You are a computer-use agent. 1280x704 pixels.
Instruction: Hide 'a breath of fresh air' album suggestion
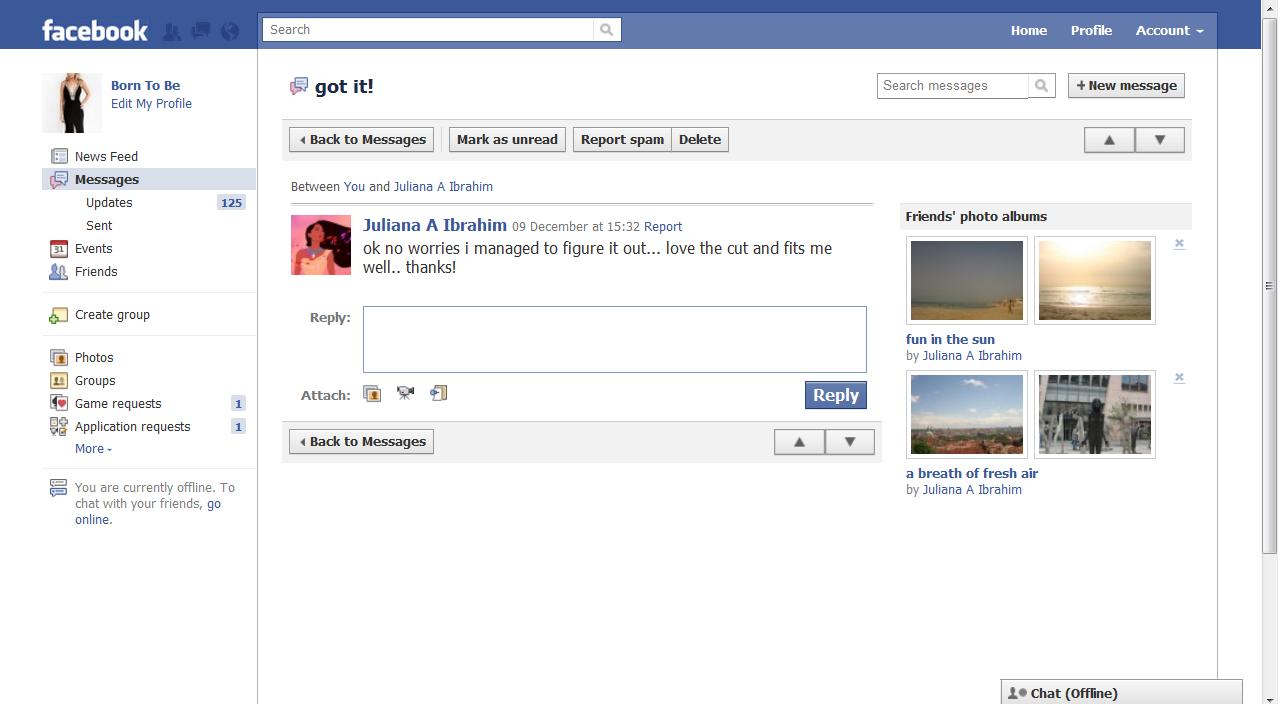point(1179,378)
